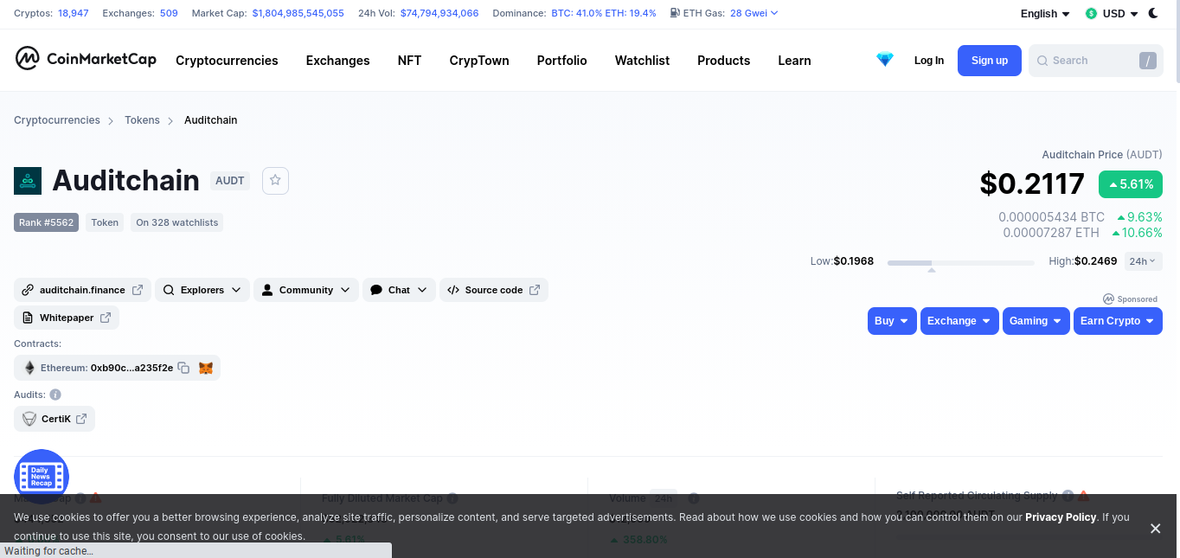Open the Buy dropdown button

pos(892,321)
